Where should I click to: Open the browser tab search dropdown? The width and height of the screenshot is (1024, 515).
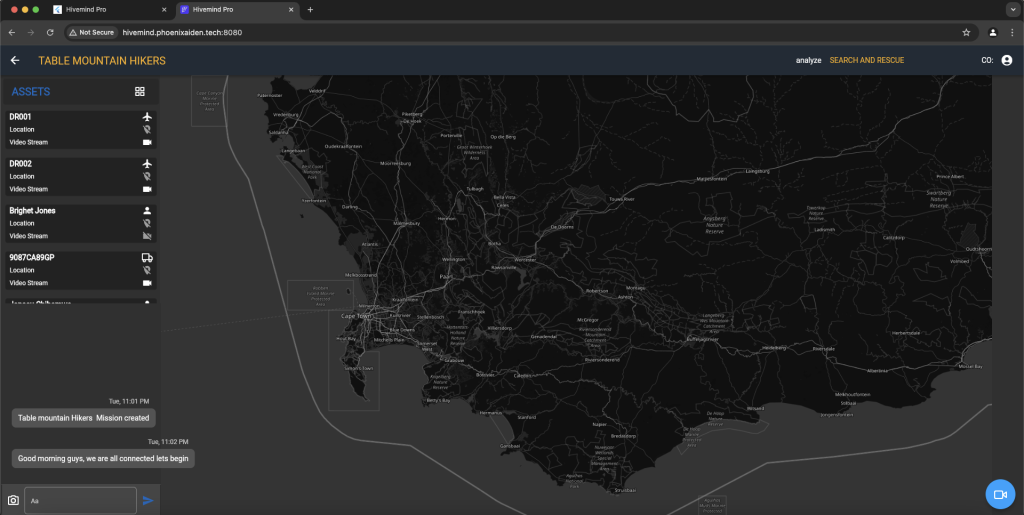pos(1011,9)
